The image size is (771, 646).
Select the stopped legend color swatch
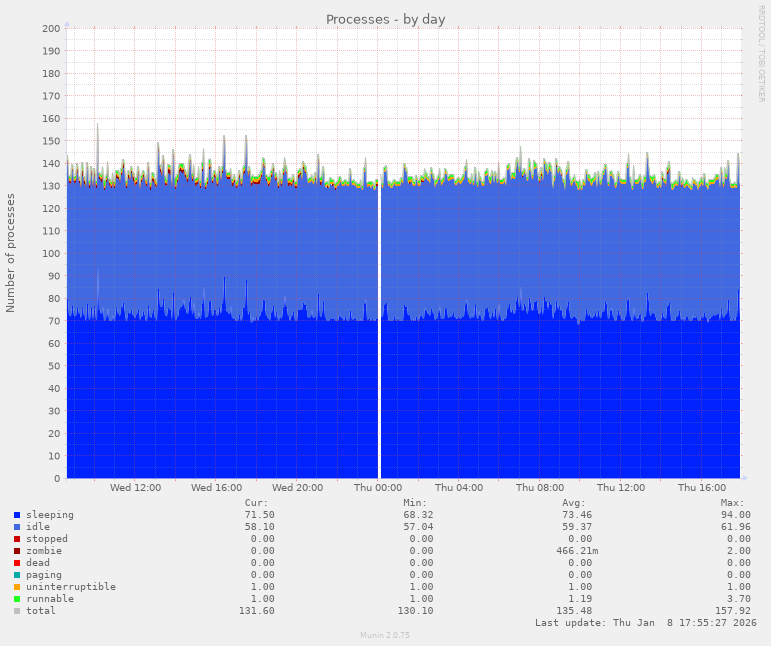click(x=17, y=539)
